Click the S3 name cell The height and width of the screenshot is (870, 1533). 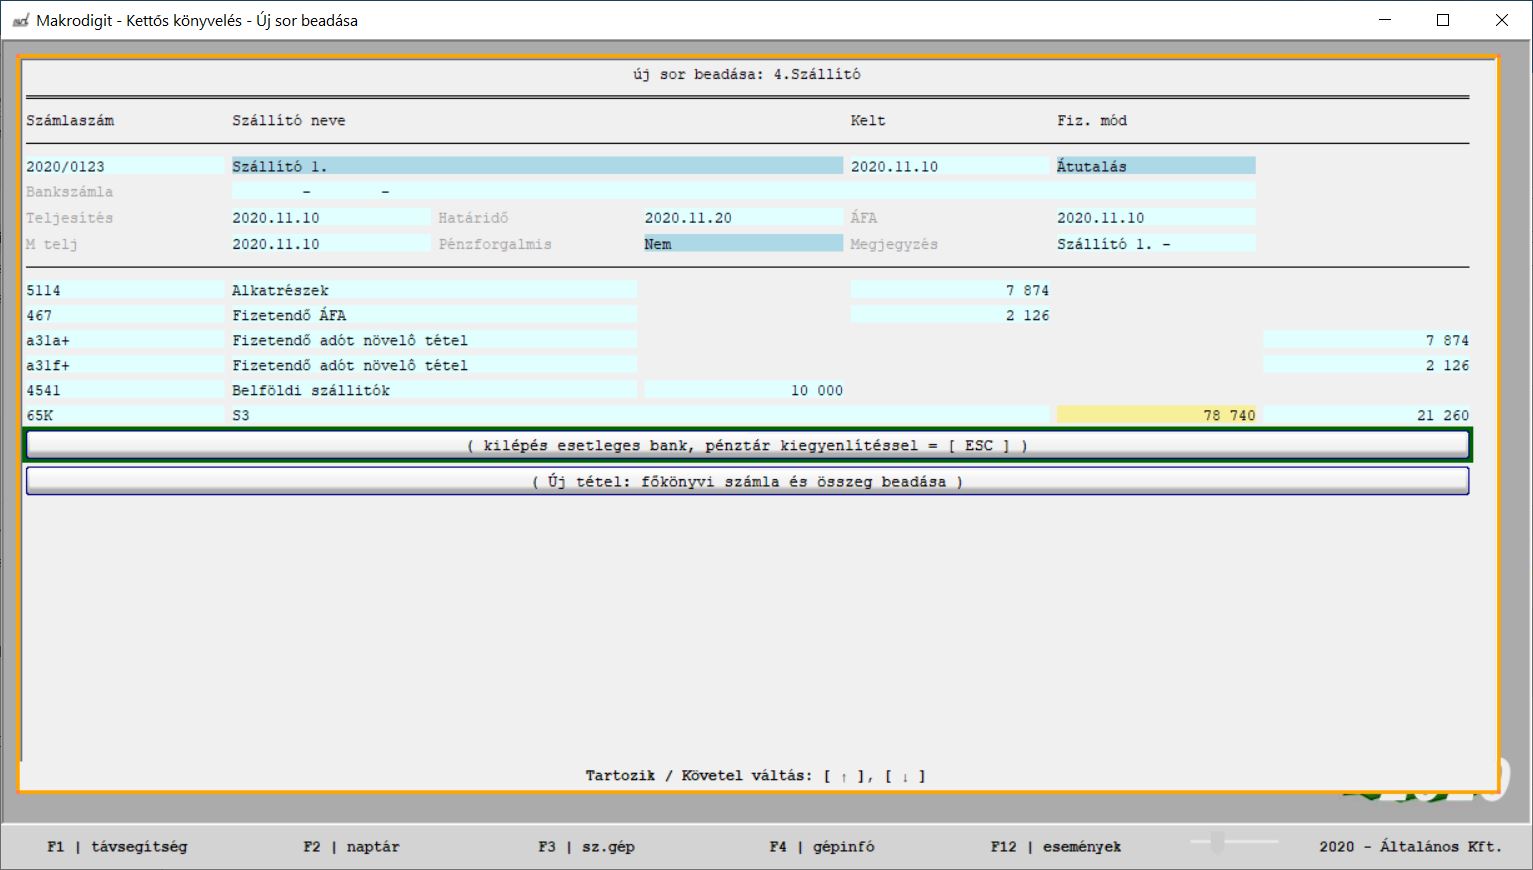pos(640,415)
